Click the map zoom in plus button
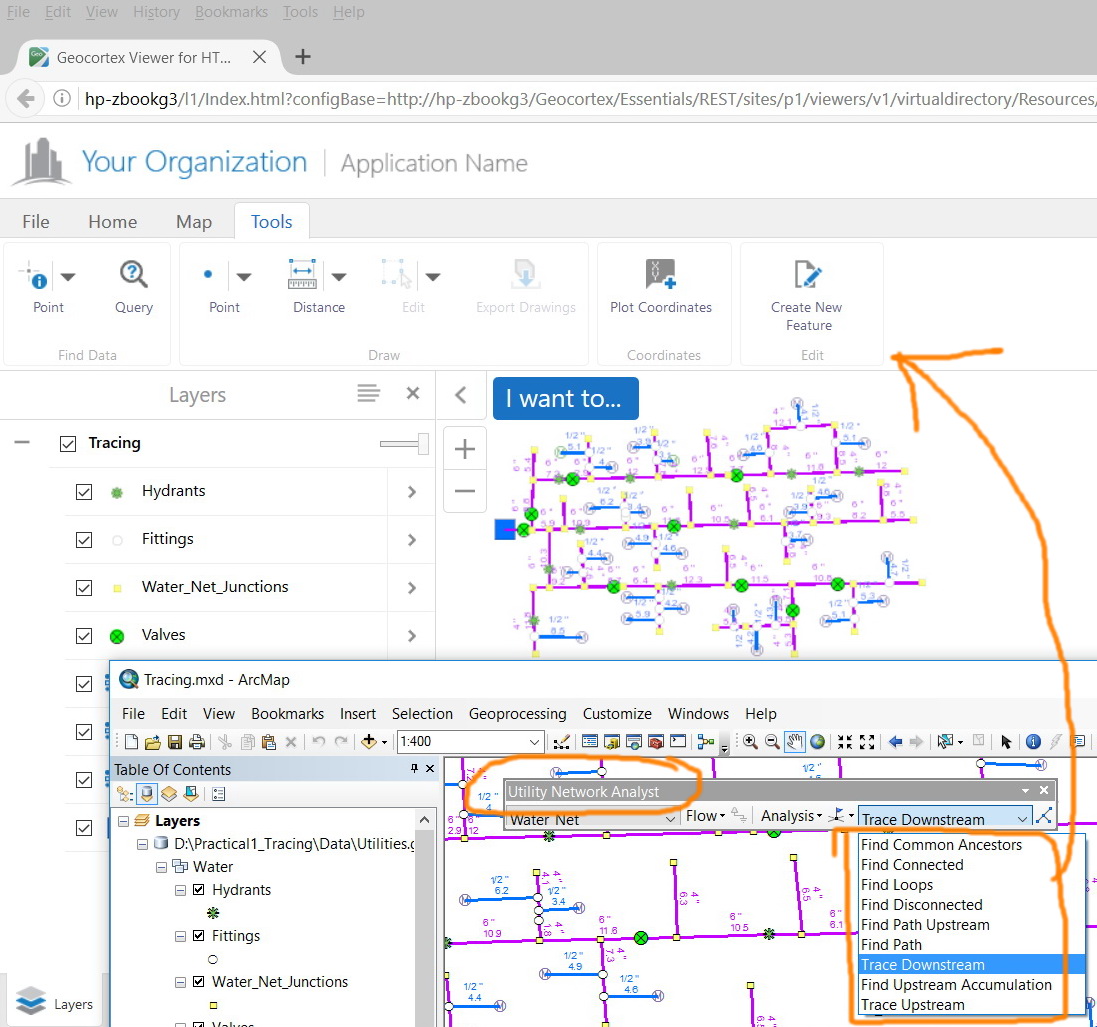 coord(465,448)
